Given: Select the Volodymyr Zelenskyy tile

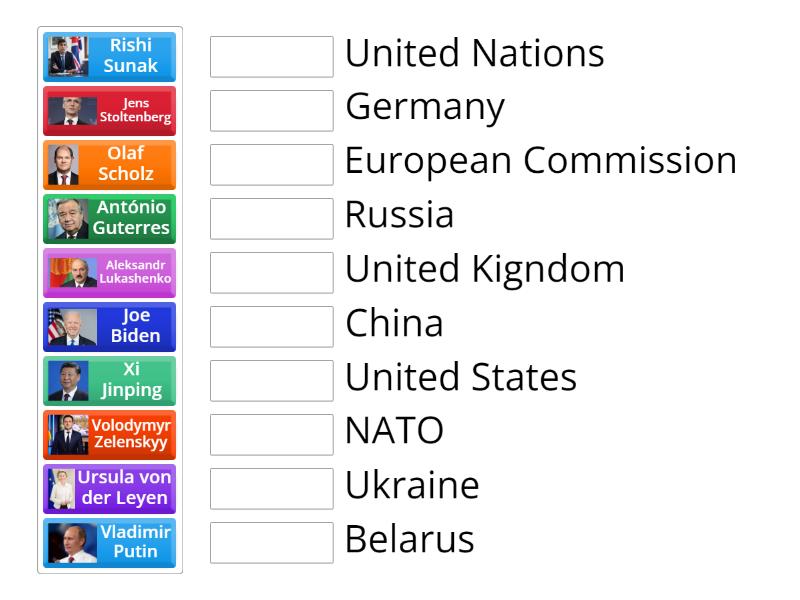Looking at the screenshot, I should (x=109, y=435).
